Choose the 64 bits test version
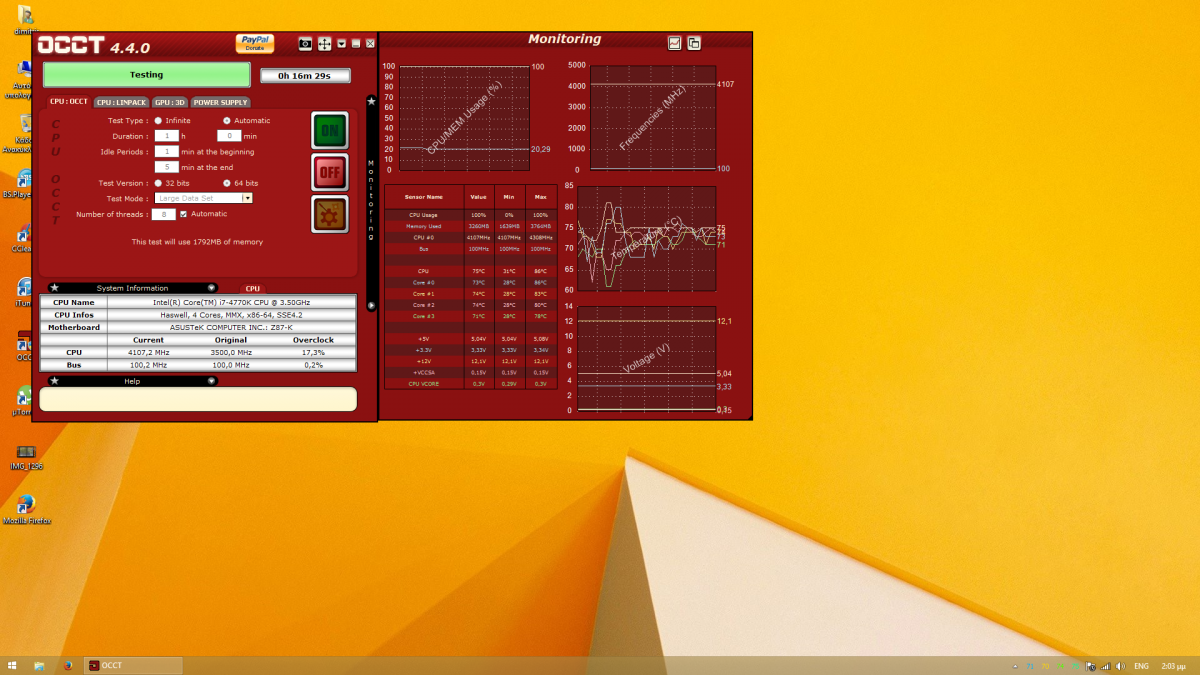Viewport: 1200px width, 675px height. 227,183
